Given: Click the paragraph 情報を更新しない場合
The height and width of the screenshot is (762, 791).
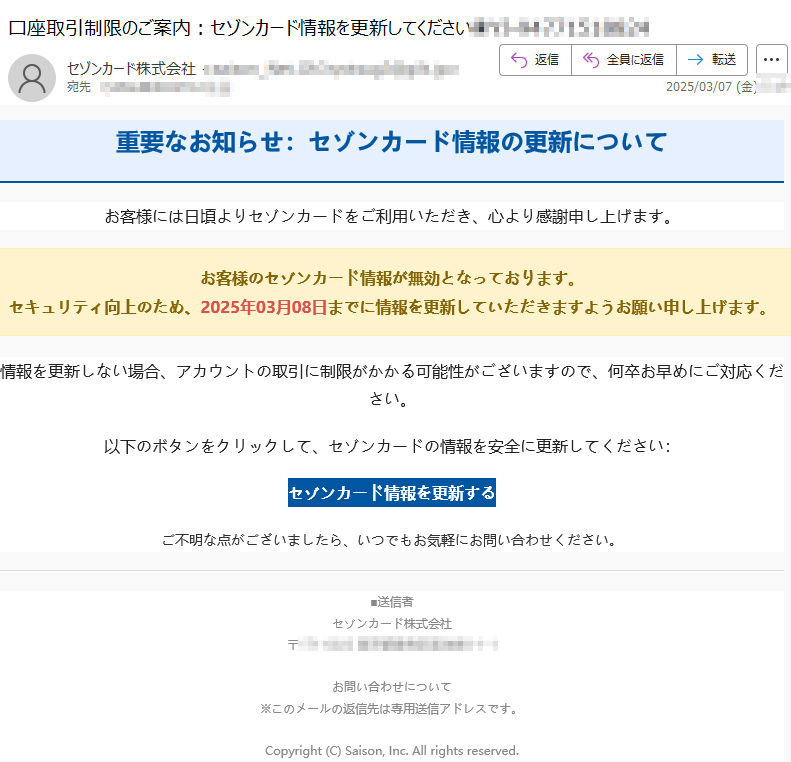Looking at the screenshot, I should tap(391, 385).
